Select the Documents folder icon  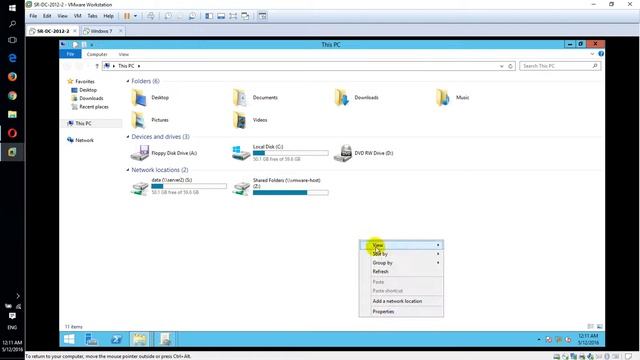click(240, 98)
